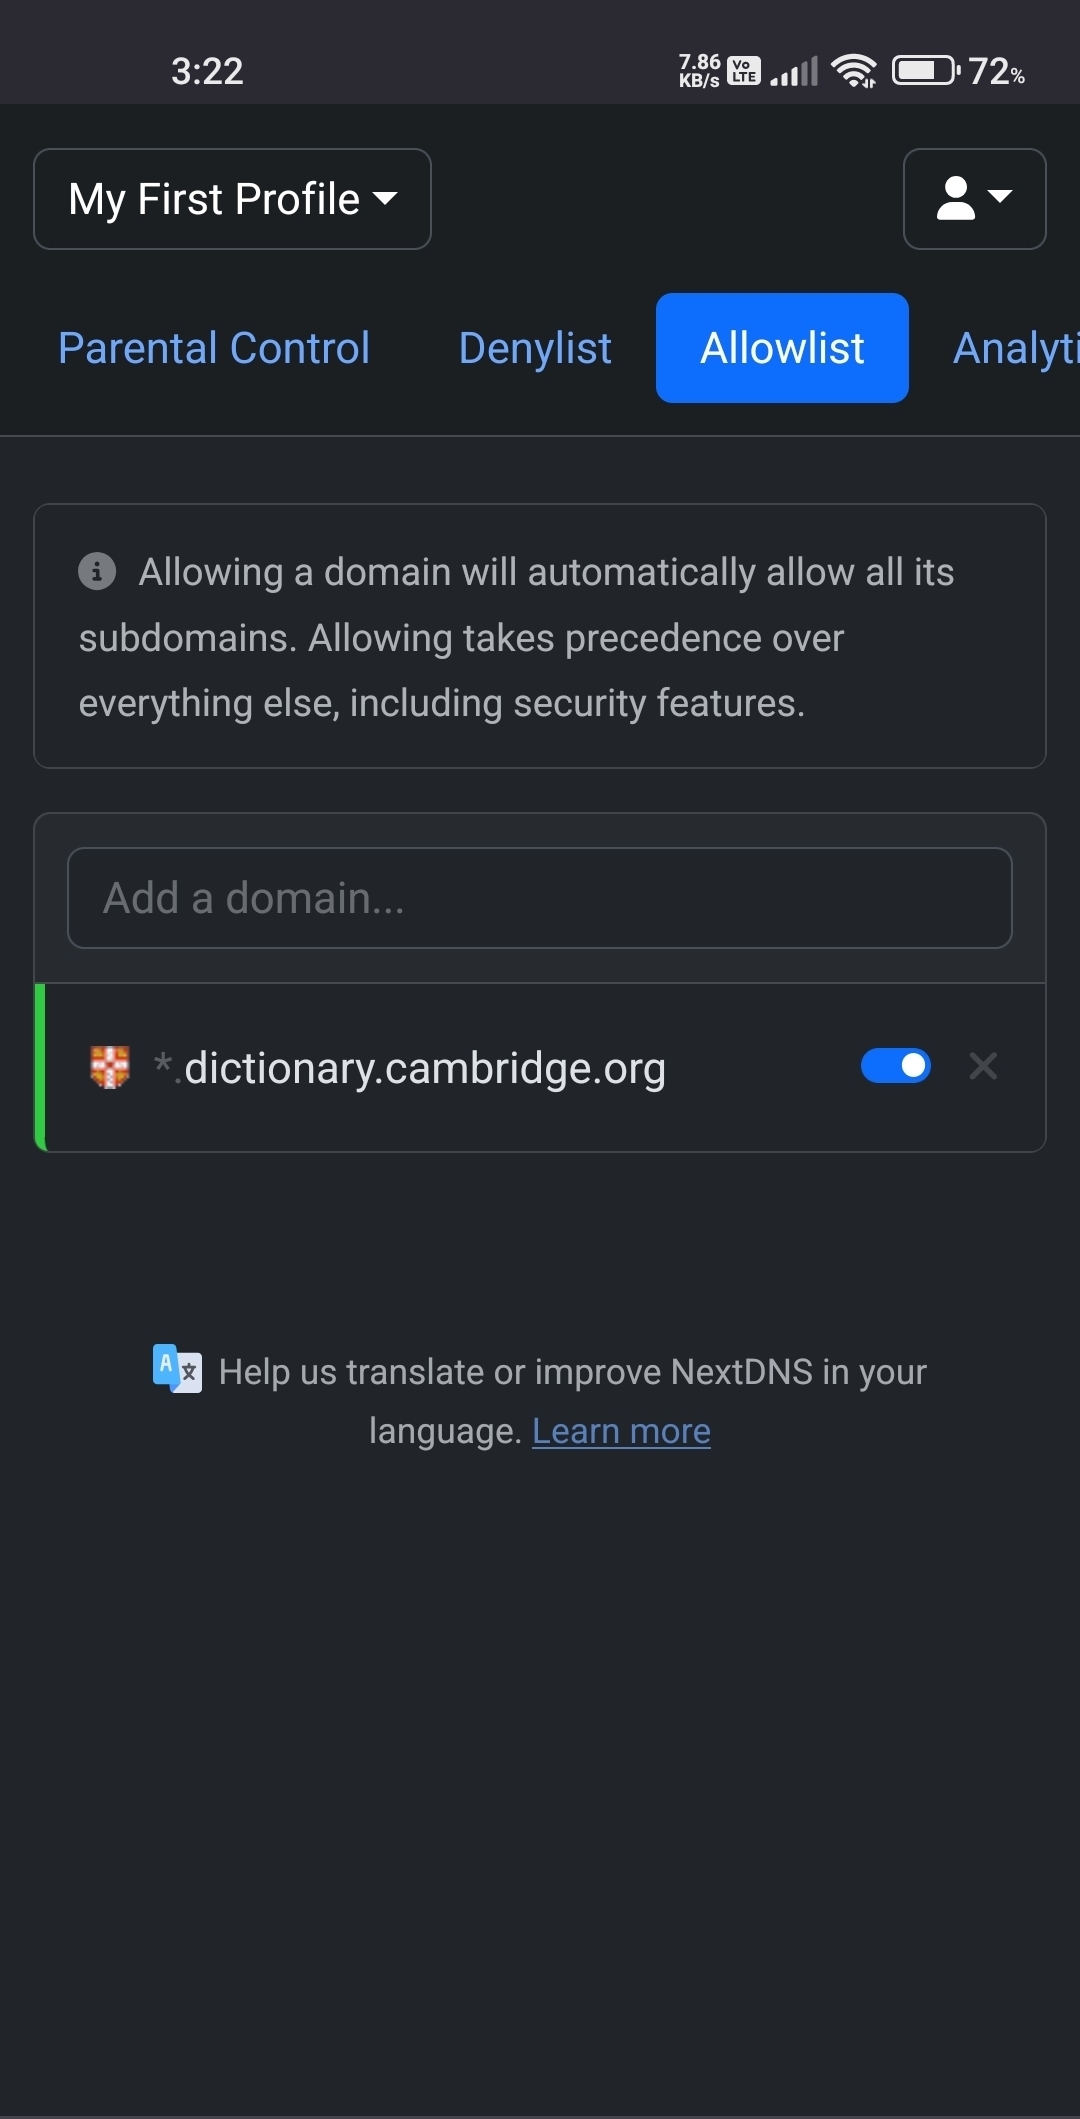Screen dimensions: 1080x2119
Task: Select the dictionary.cambridge.org domain entry
Action: pos(424,1068)
